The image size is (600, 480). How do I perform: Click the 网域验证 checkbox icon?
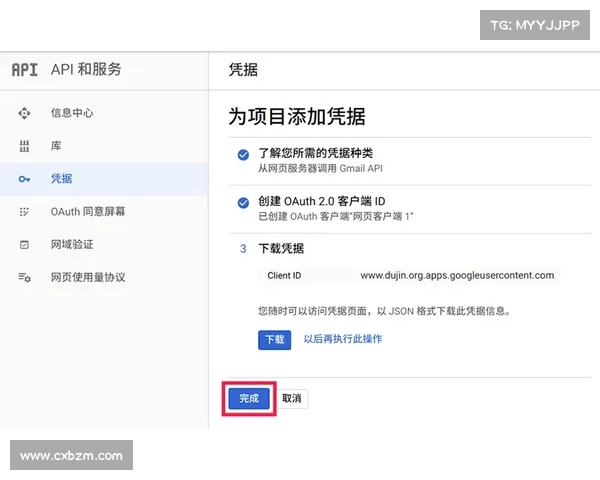[x=24, y=245]
